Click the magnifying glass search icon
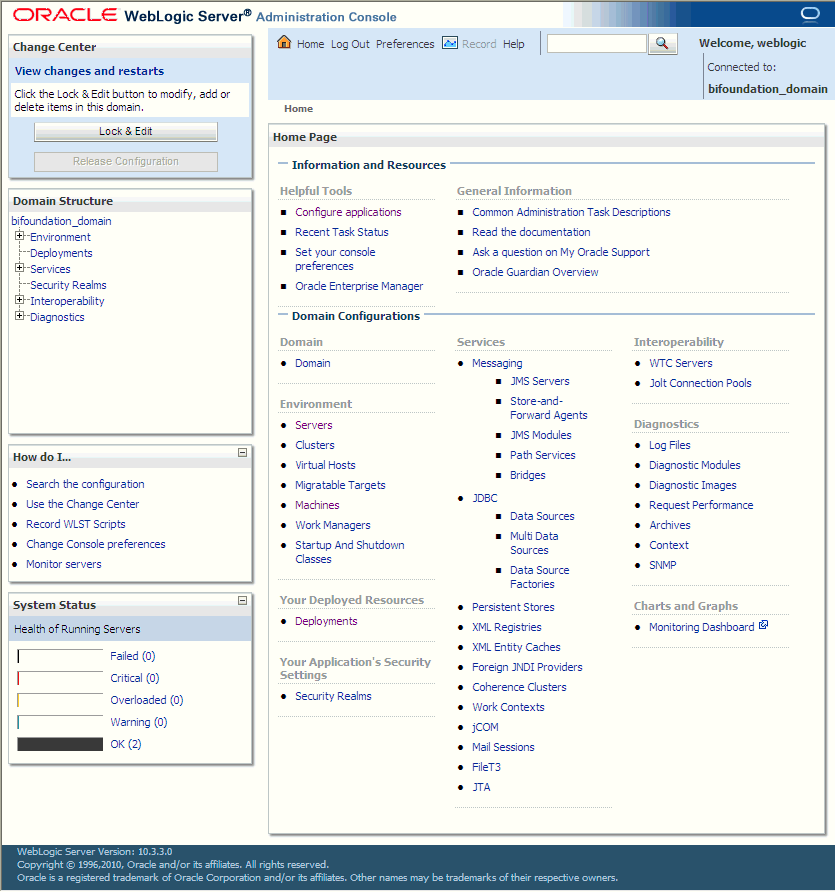 coord(662,43)
